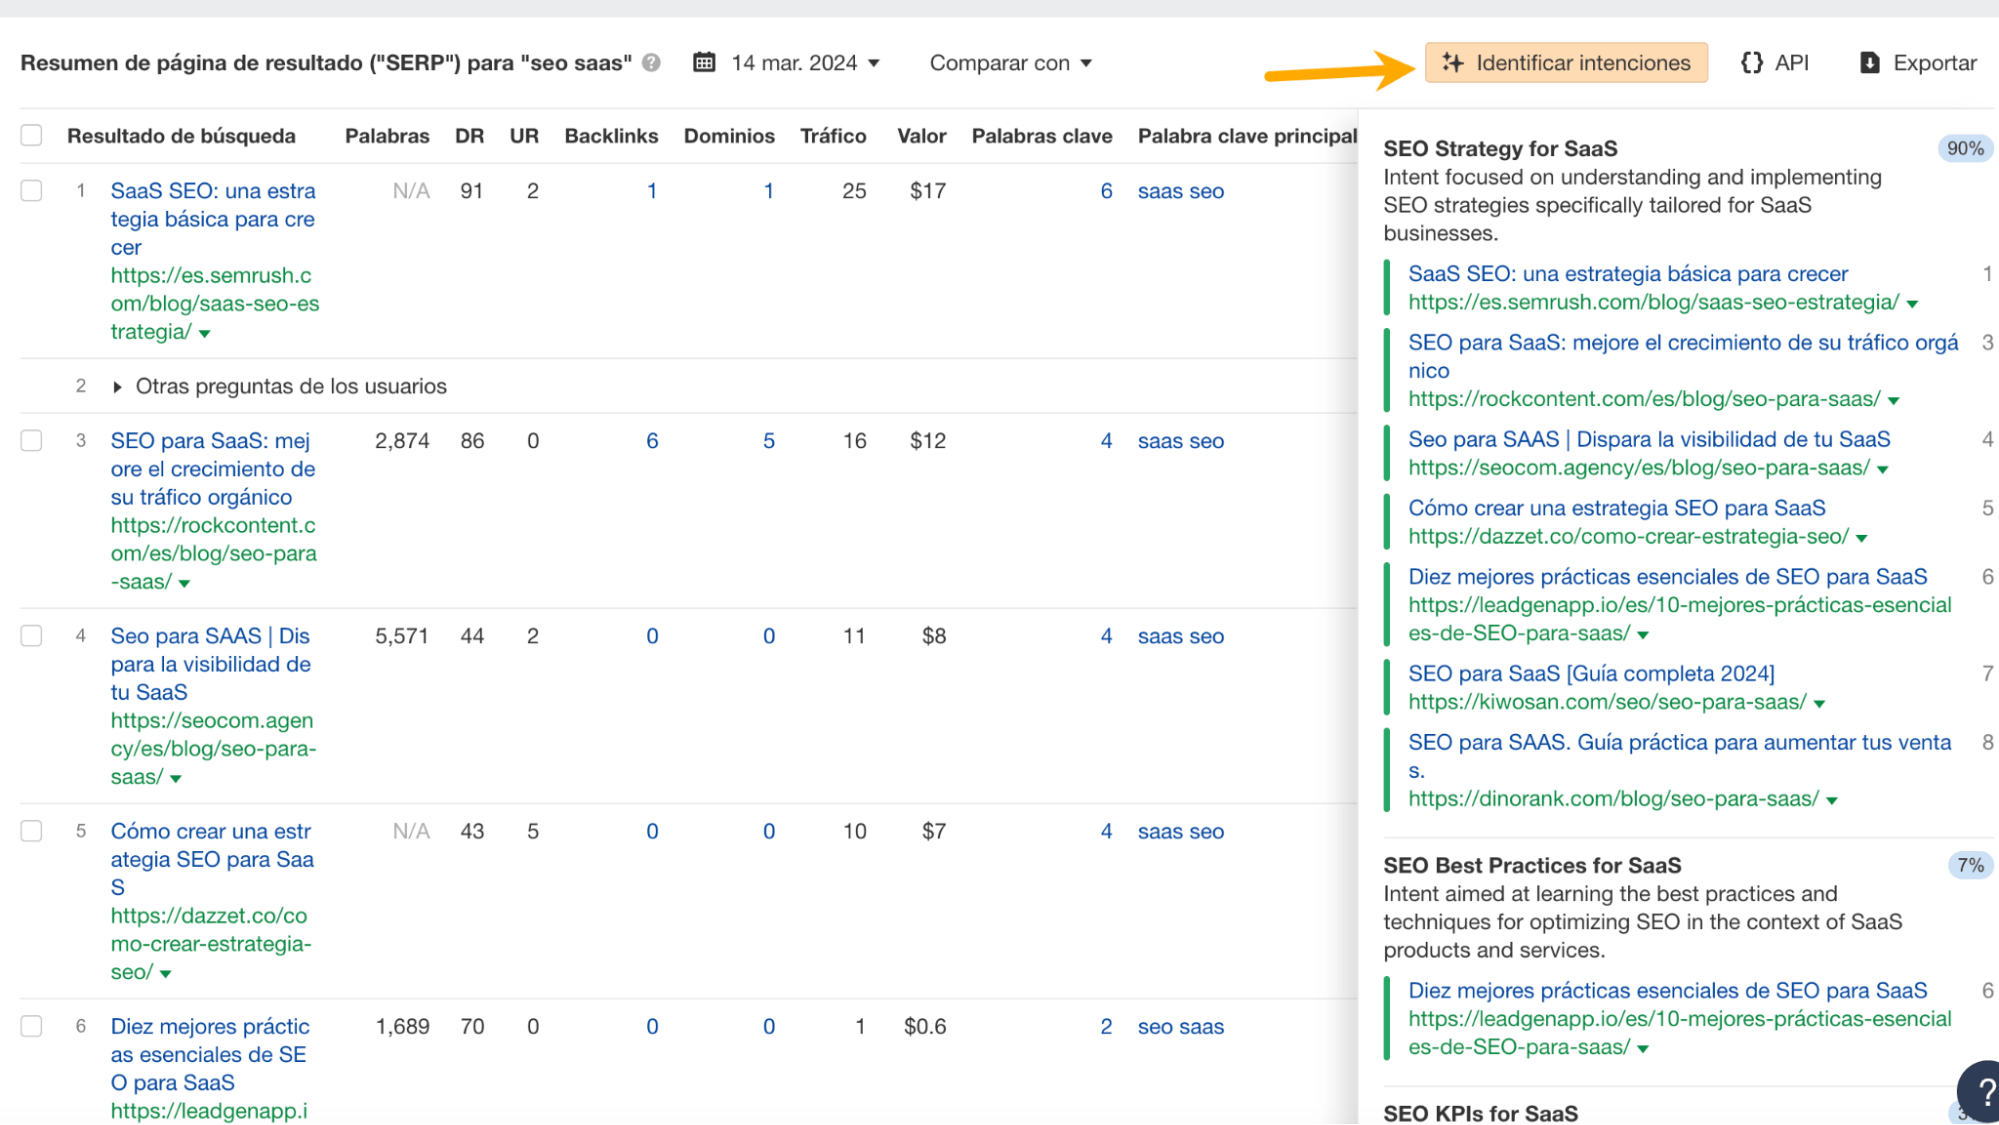Viewport: 1999px width, 1125px height.
Task: Click the Exportar download icon
Action: coord(1869,63)
